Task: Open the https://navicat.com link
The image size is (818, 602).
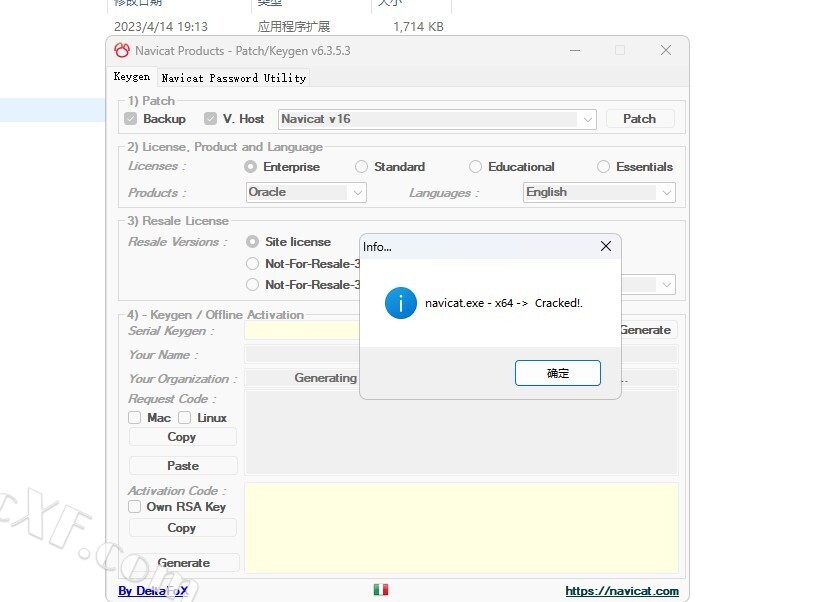Action: coord(622,591)
